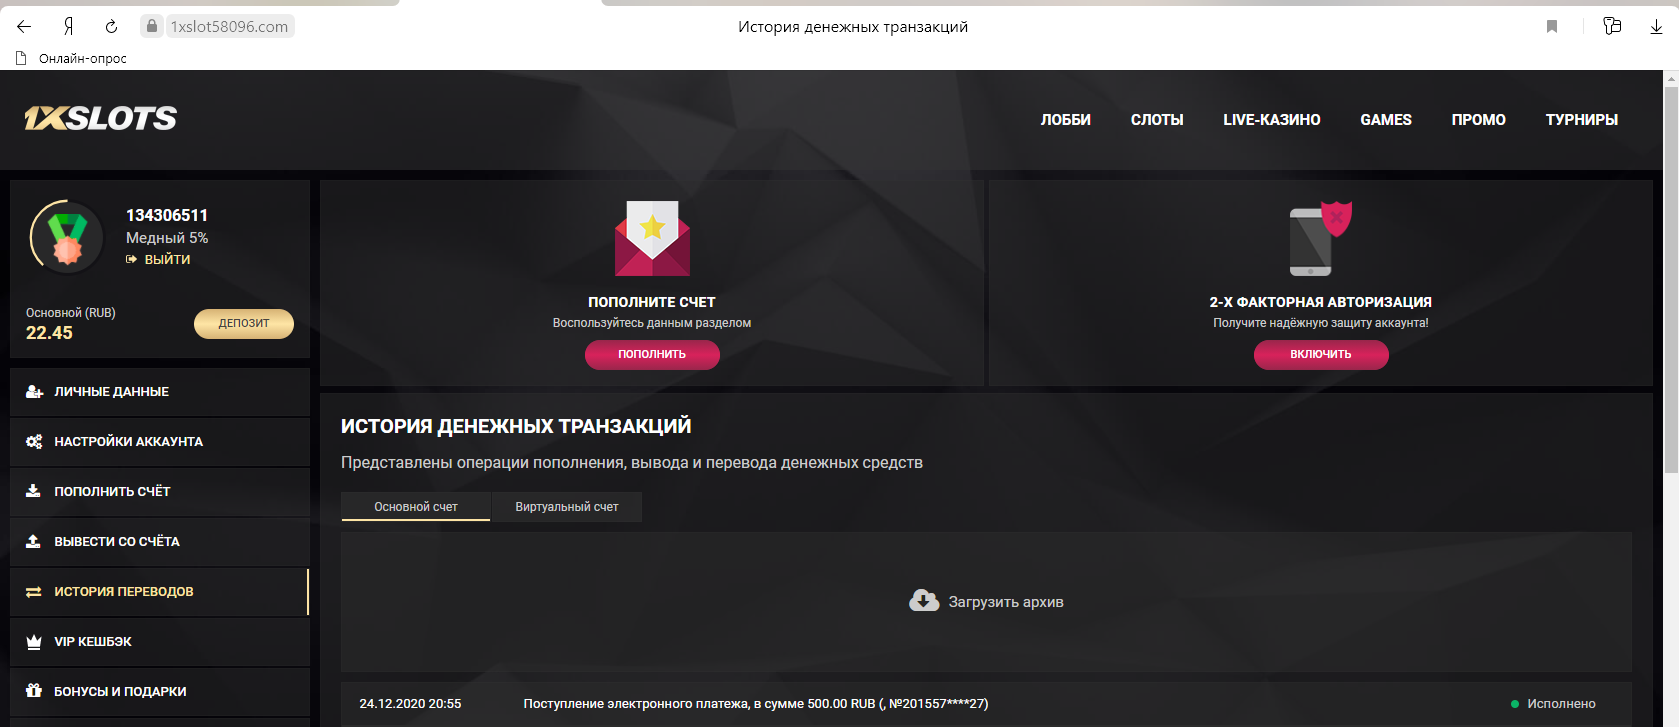Open БОНУСЫ И ПОДАРКИ sidebar item
This screenshot has height=727, width=1679.
tap(160, 692)
